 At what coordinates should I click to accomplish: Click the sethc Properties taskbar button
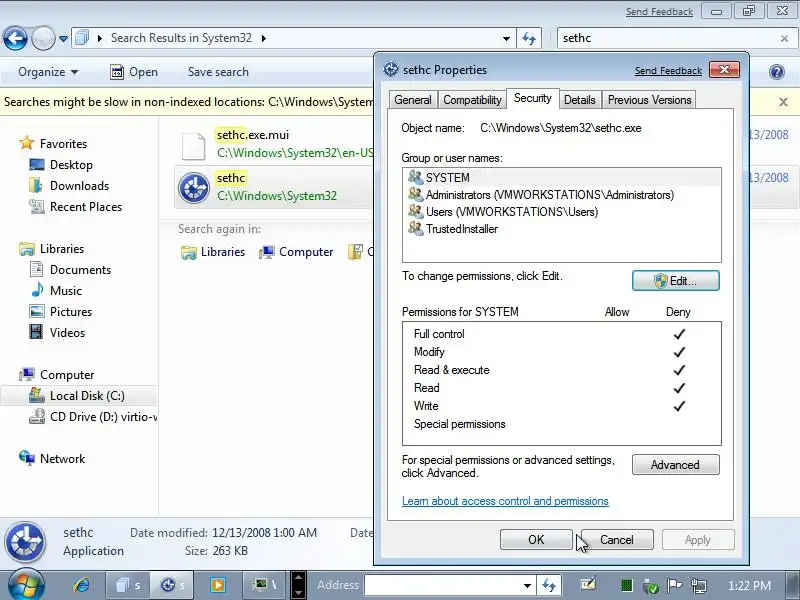point(172,585)
